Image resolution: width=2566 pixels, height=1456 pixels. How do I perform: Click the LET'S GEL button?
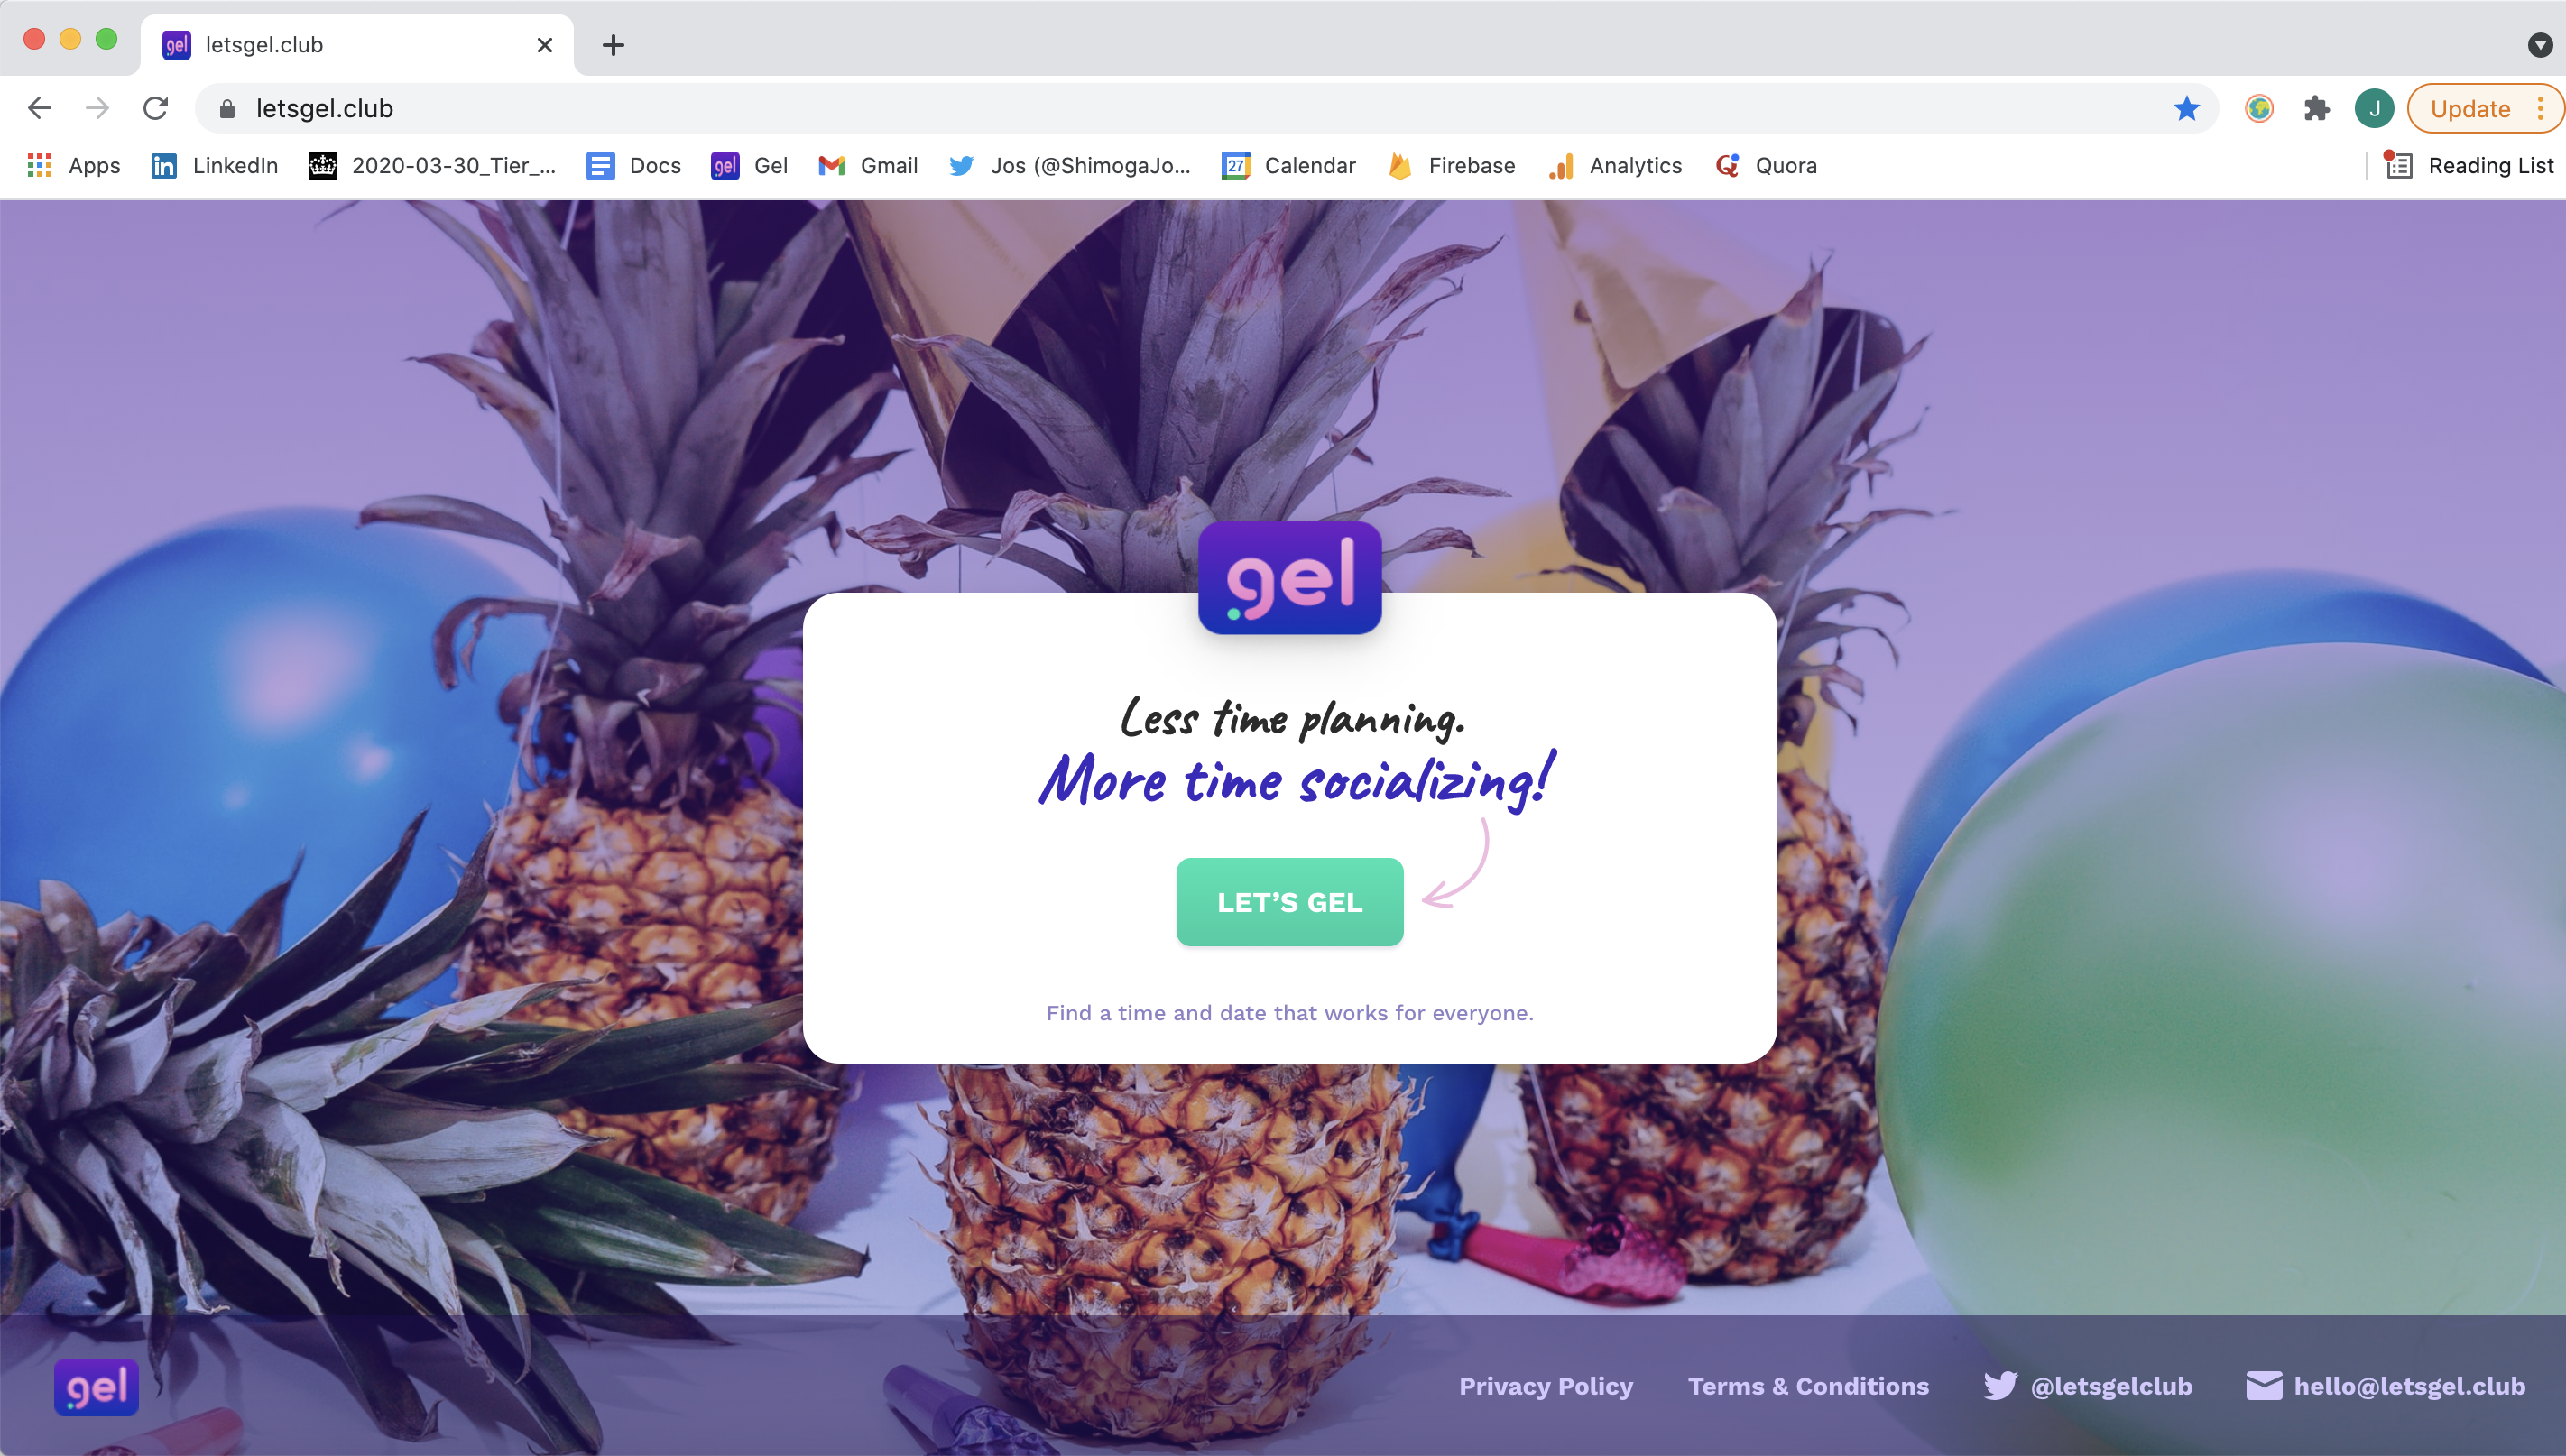pos(1290,902)
